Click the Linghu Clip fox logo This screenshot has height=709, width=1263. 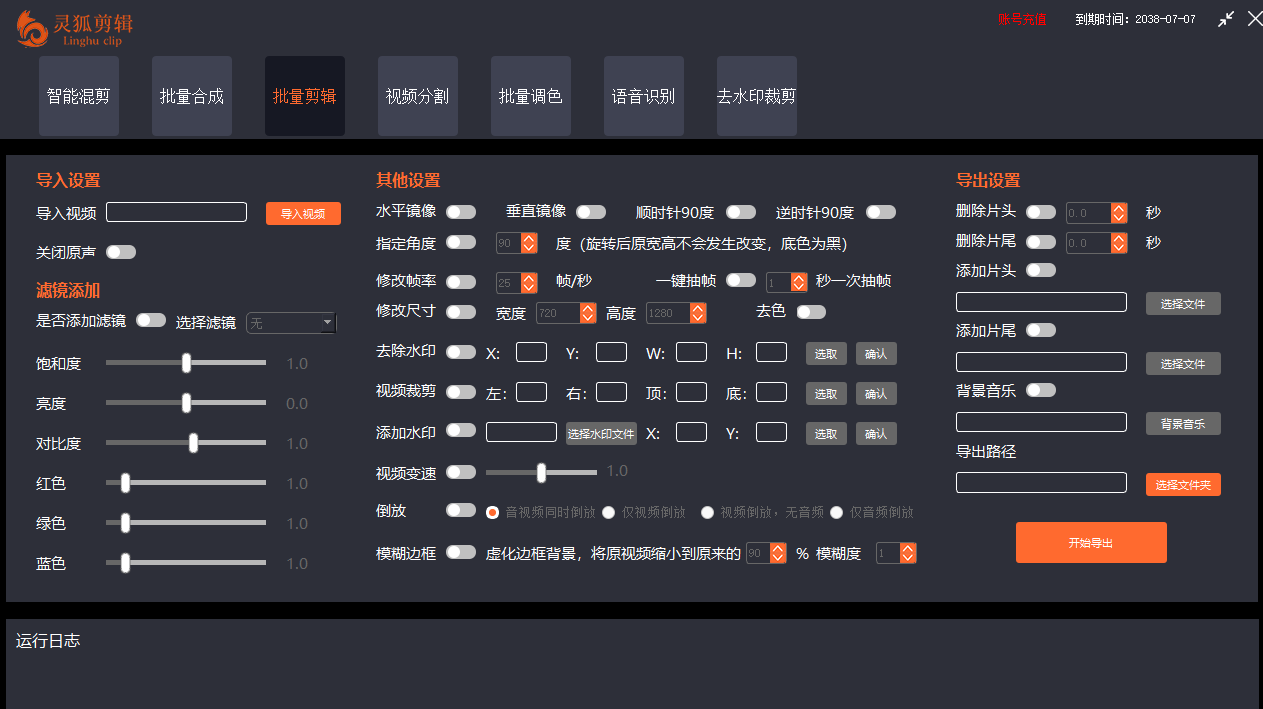[32, 29]
